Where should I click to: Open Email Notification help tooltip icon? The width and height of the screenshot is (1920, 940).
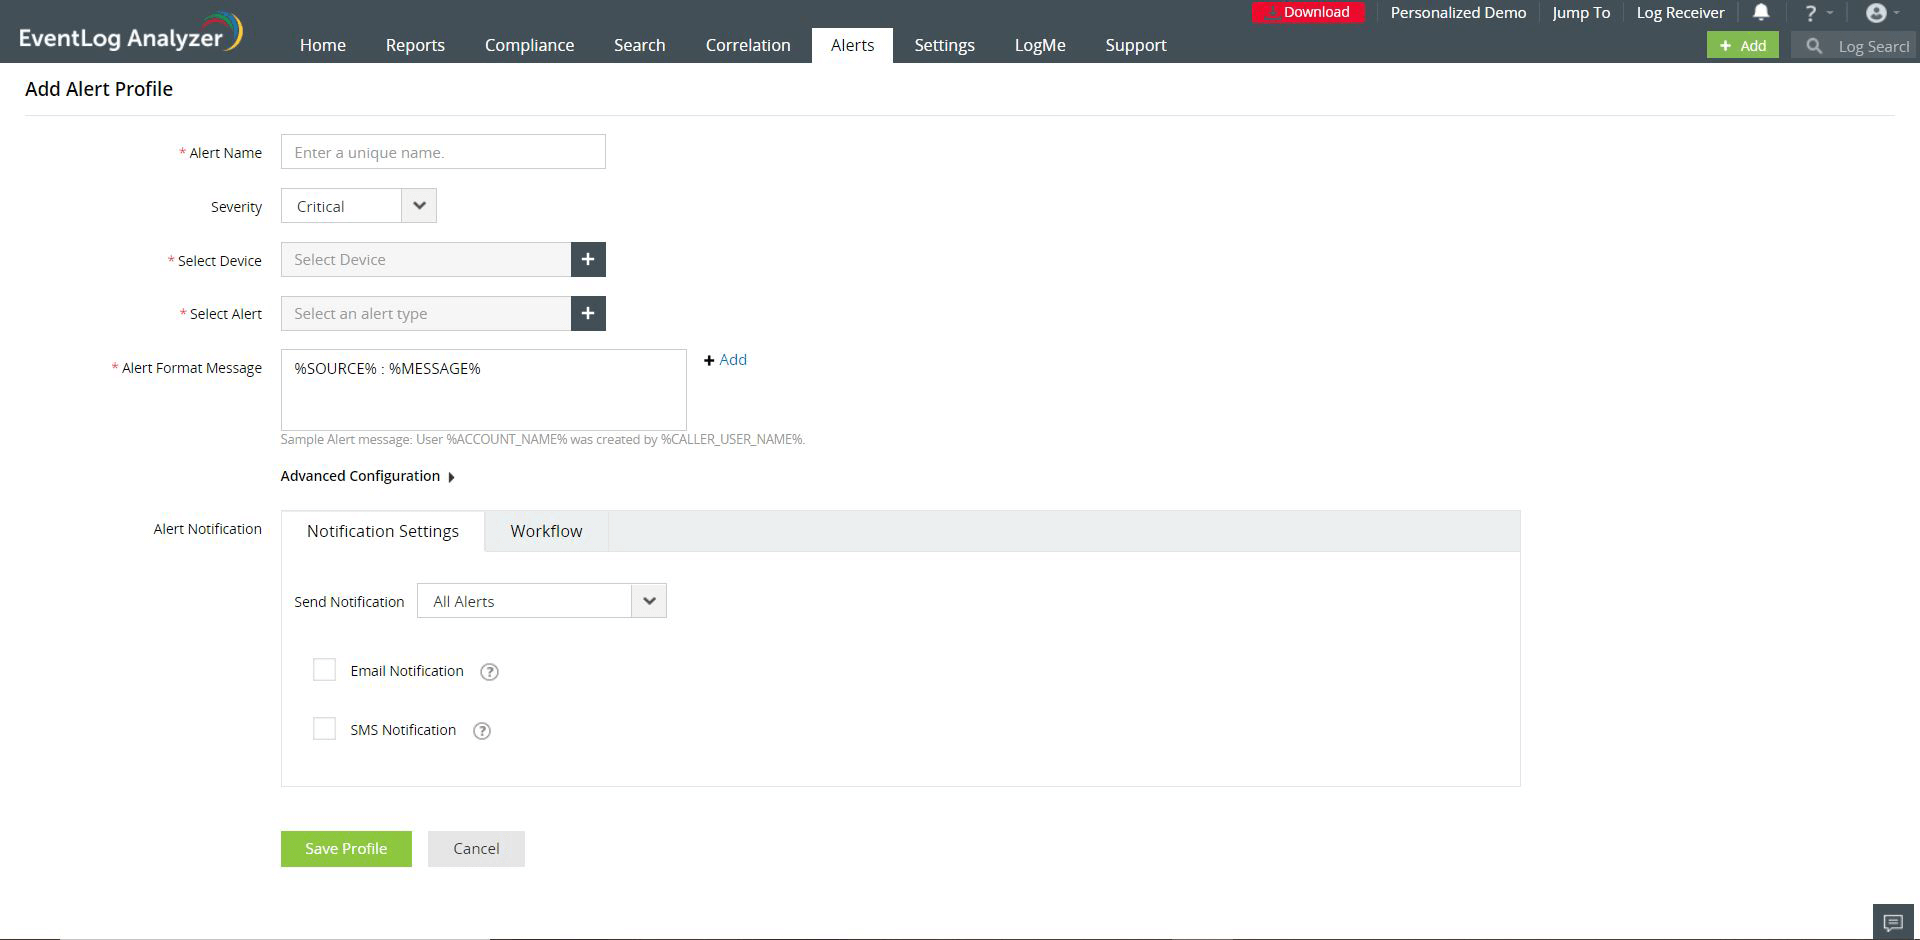[489, 672]
